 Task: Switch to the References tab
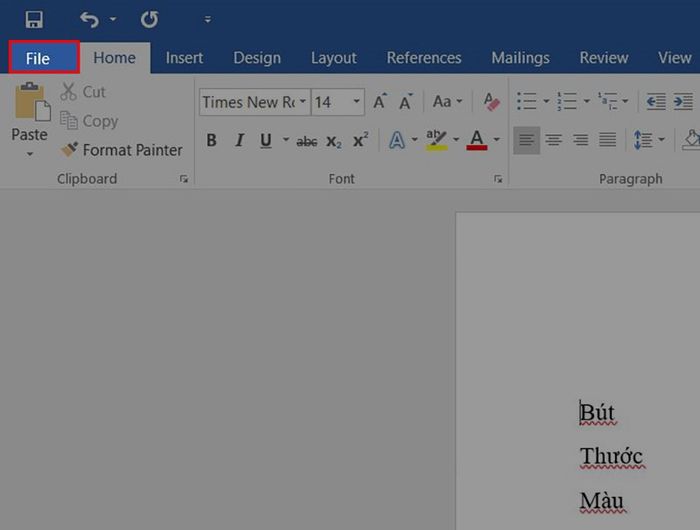[424, 58]
